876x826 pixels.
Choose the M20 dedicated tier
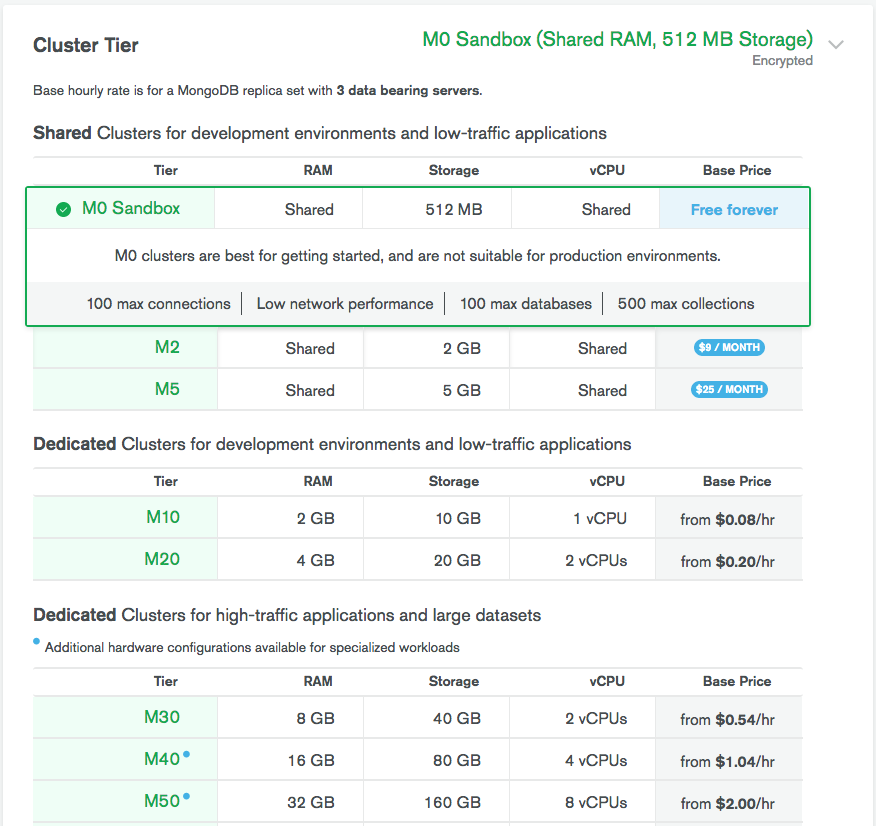click(x=162, y=559)
